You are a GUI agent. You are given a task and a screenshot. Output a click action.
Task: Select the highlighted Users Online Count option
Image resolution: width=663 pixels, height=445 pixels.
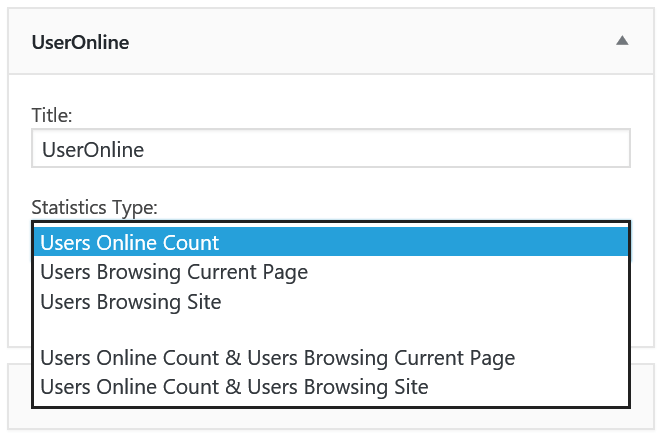331,242
